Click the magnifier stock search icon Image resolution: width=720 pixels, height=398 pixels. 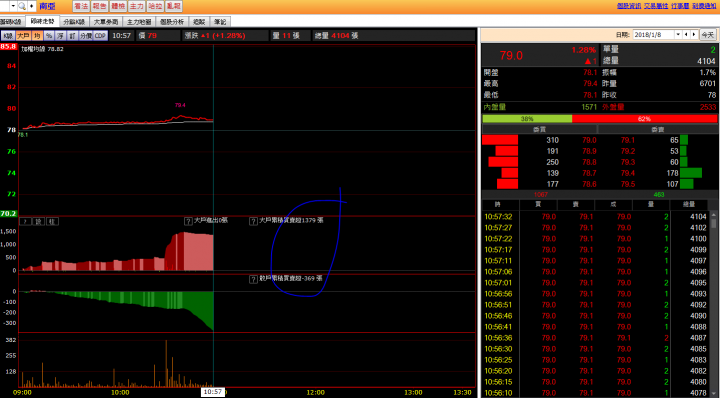[21, 6]
